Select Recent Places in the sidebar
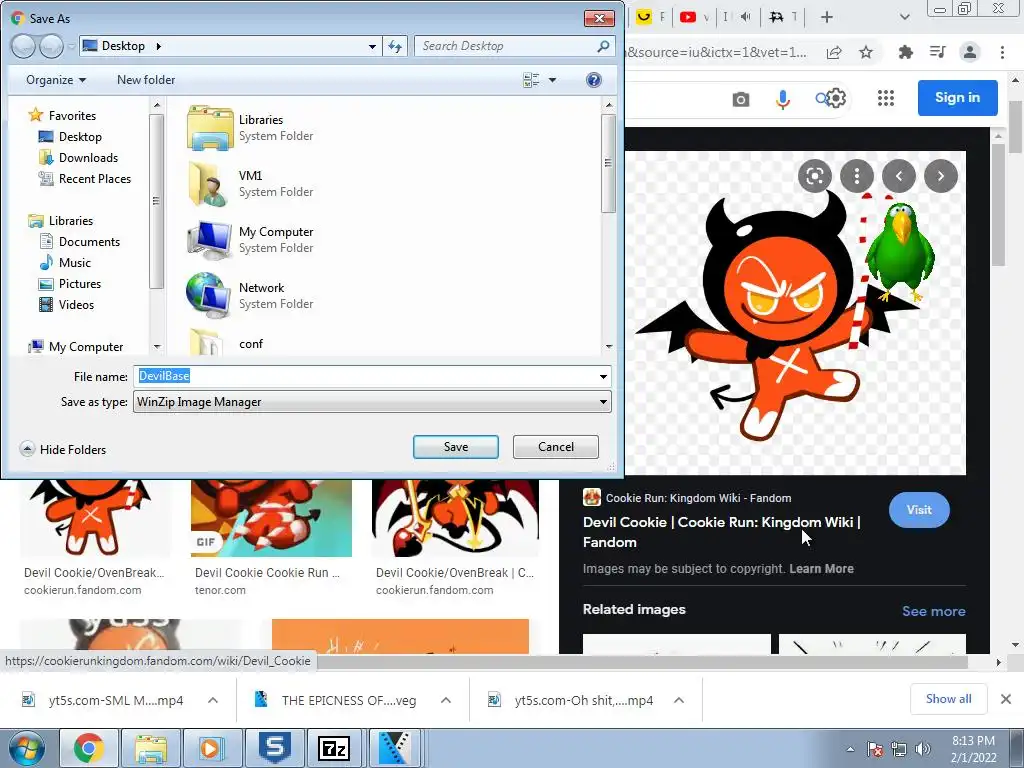Image resolution: width=1024 pixels, height=768 pixels. (85, 178)
